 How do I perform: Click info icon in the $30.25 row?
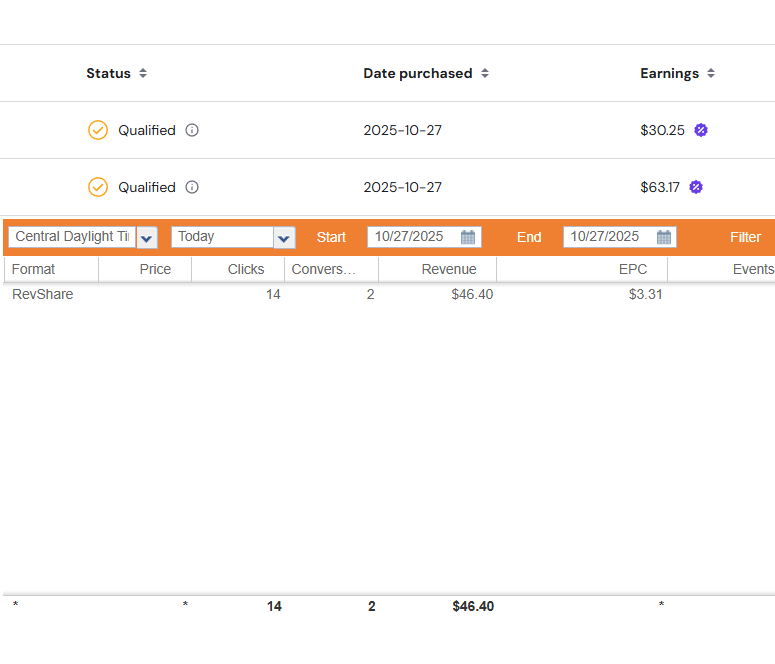[192, 130]
